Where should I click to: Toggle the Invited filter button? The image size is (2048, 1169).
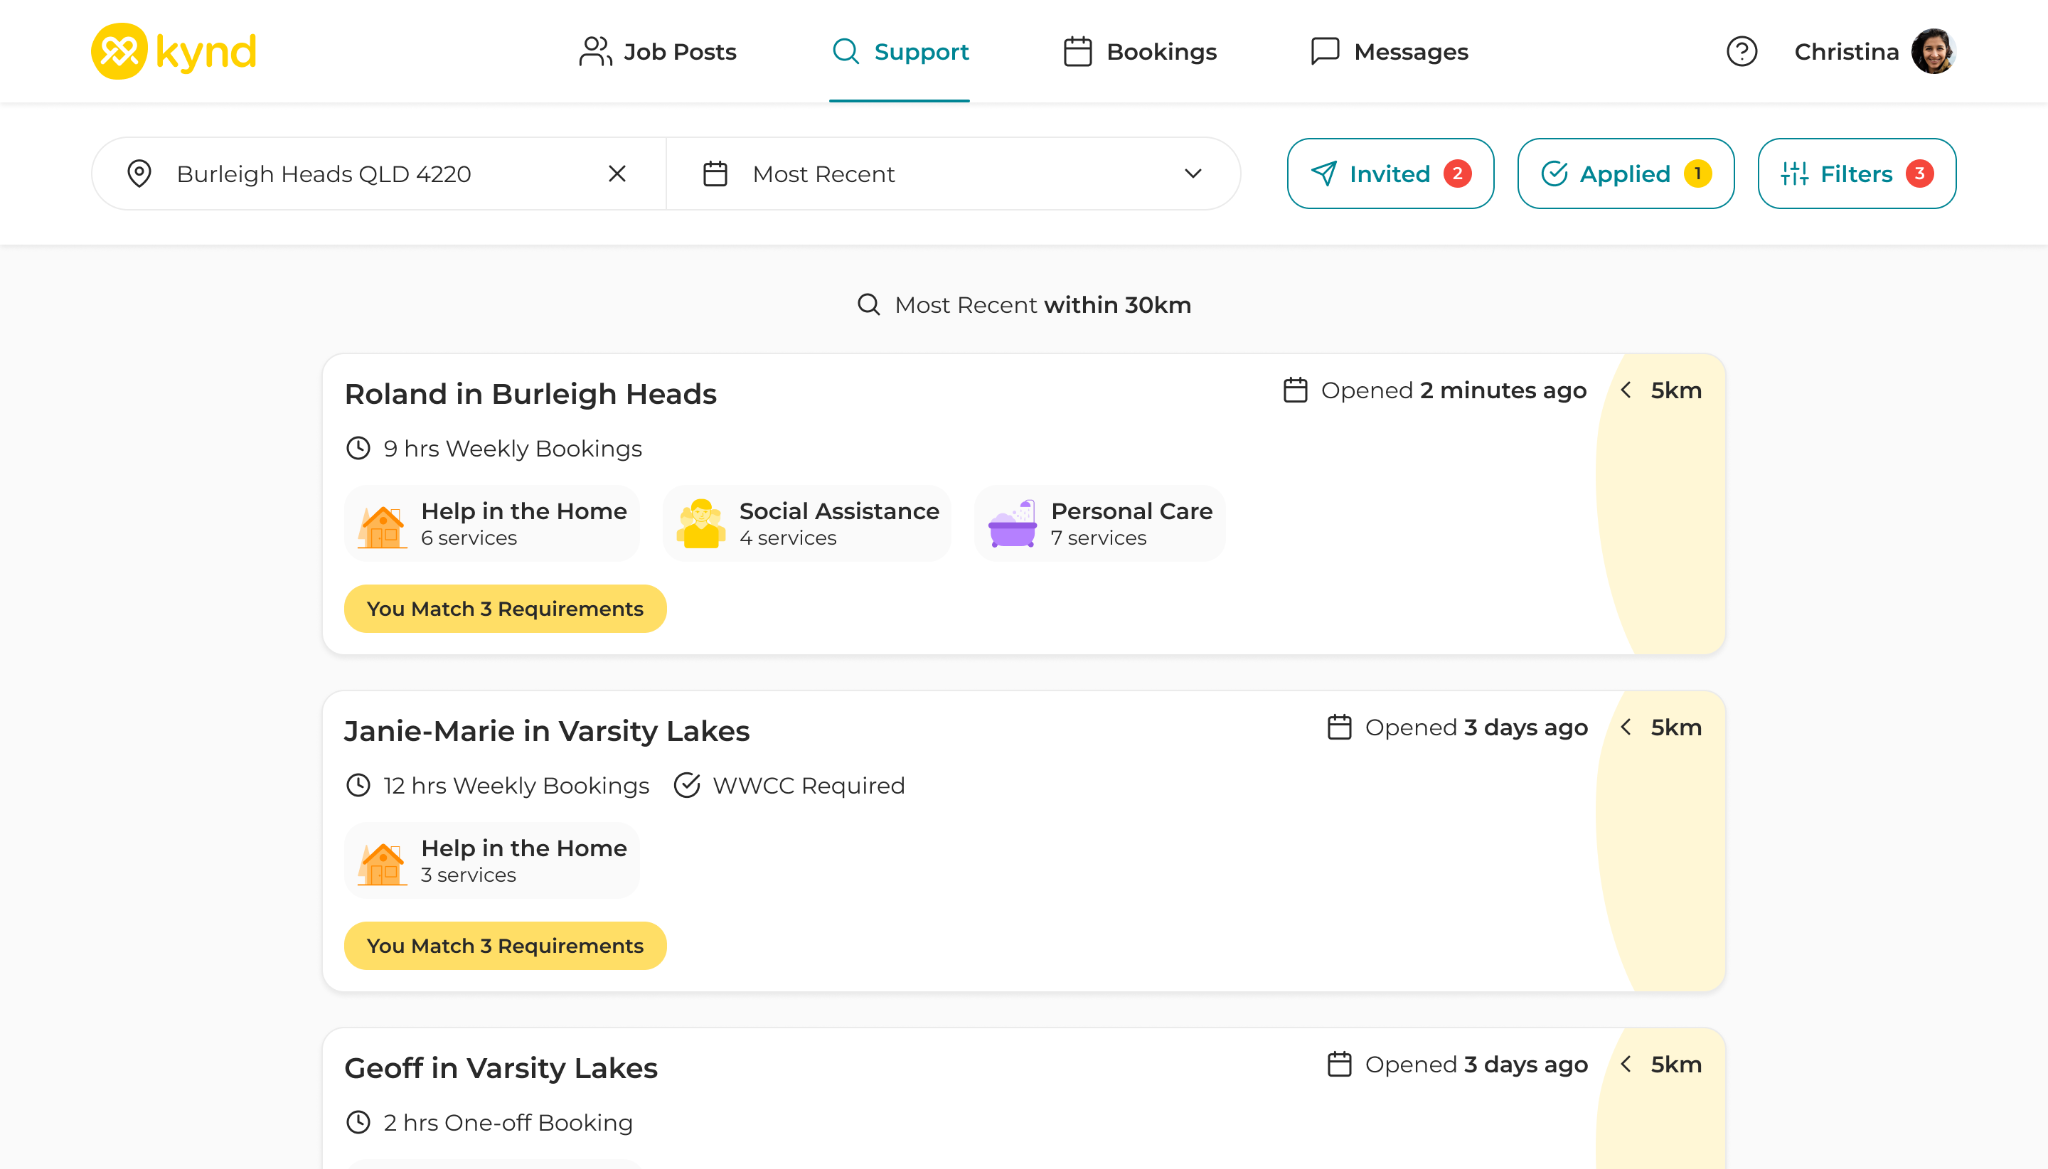[1390, 174]
